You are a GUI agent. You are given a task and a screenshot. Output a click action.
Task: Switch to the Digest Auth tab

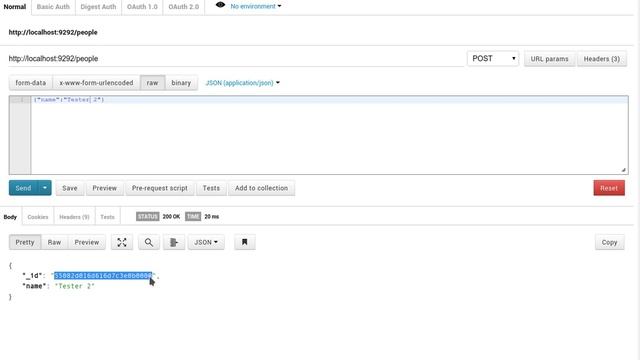point(98,7)
